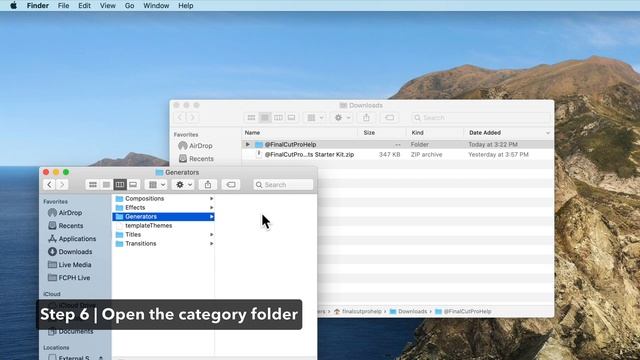Open the Apple menu

click(x=13, y=6)
